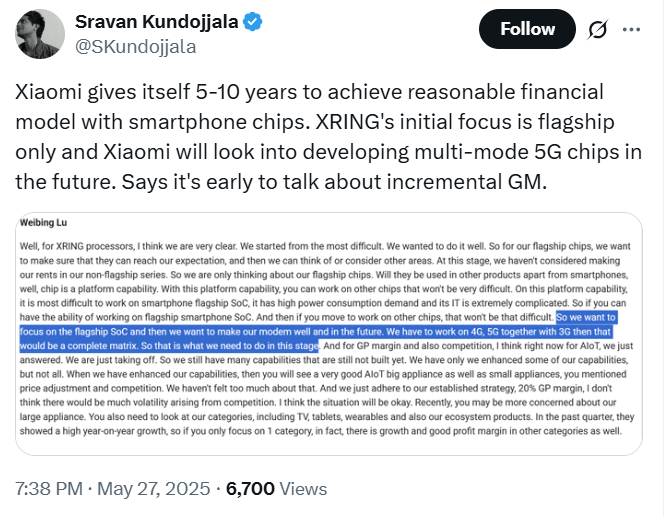Click the Views label
The width and height of the screenshot is (664, 517).
pyautogui.click(x=303, y=489)
